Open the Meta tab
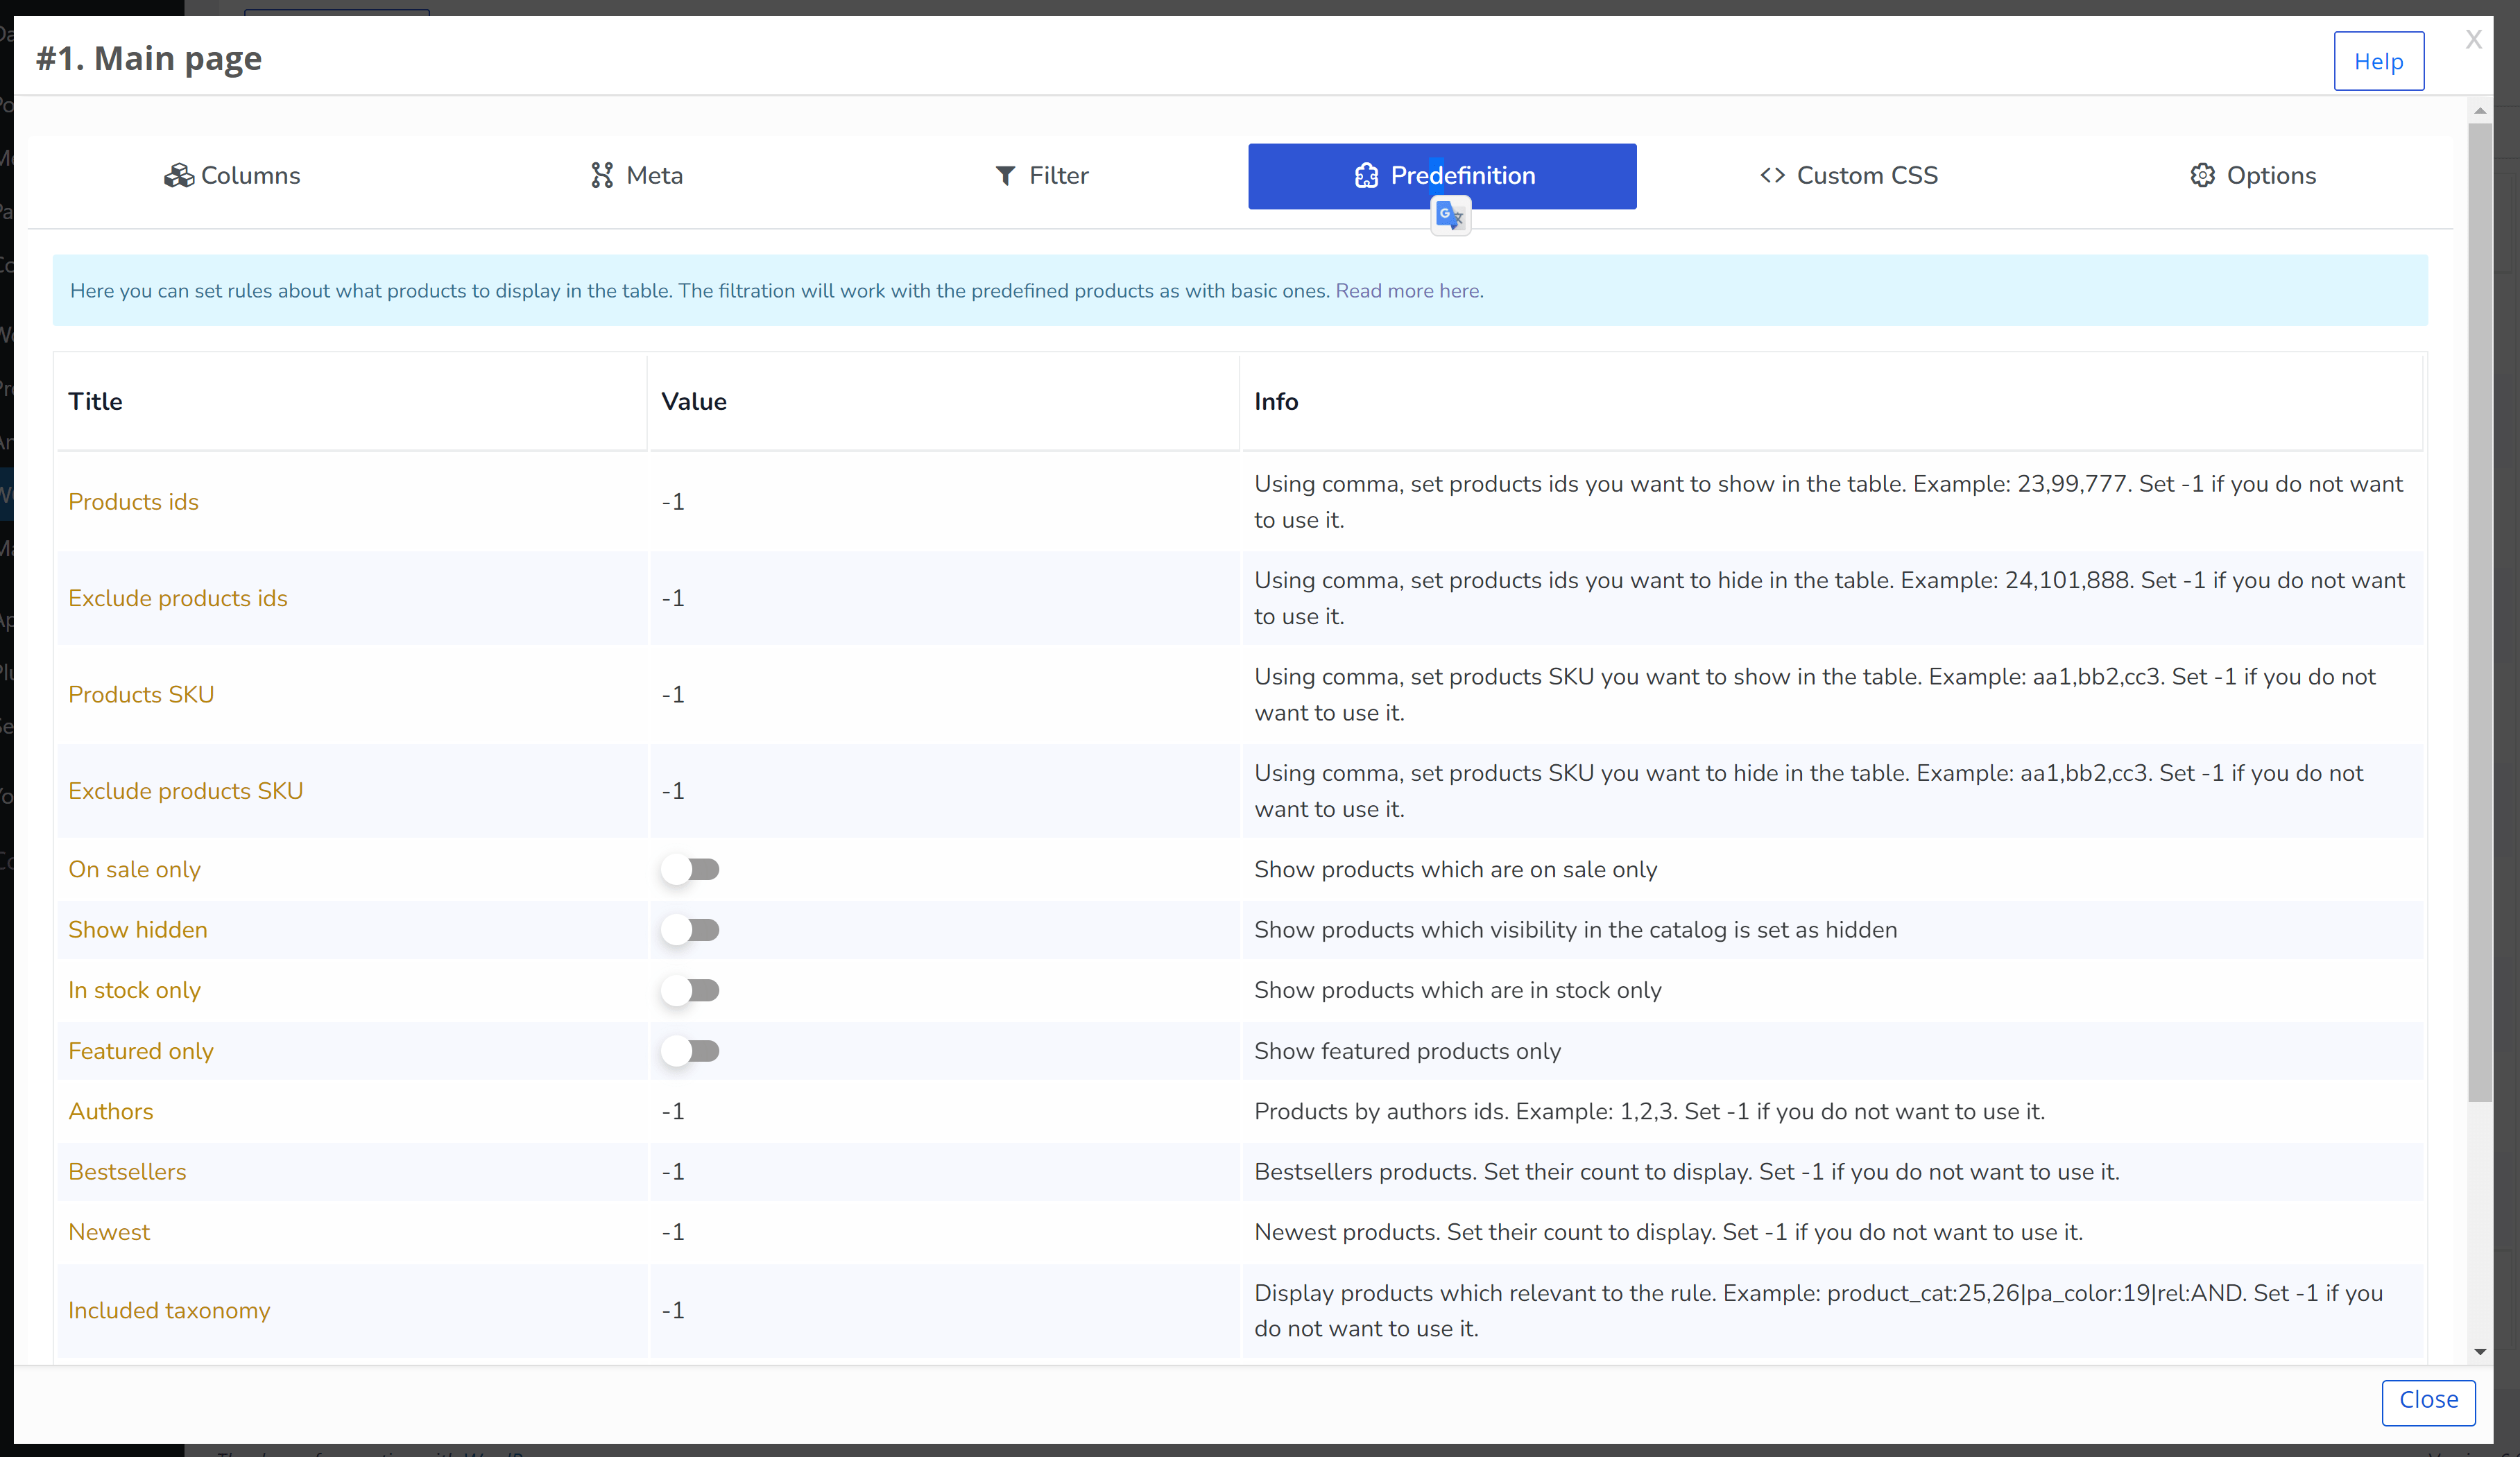This screenshot has height=1457, width=2520. click(636, 176)
